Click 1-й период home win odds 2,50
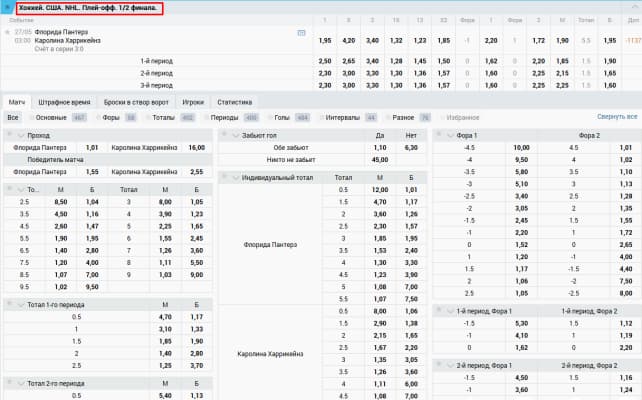 (x=325, y=61)
